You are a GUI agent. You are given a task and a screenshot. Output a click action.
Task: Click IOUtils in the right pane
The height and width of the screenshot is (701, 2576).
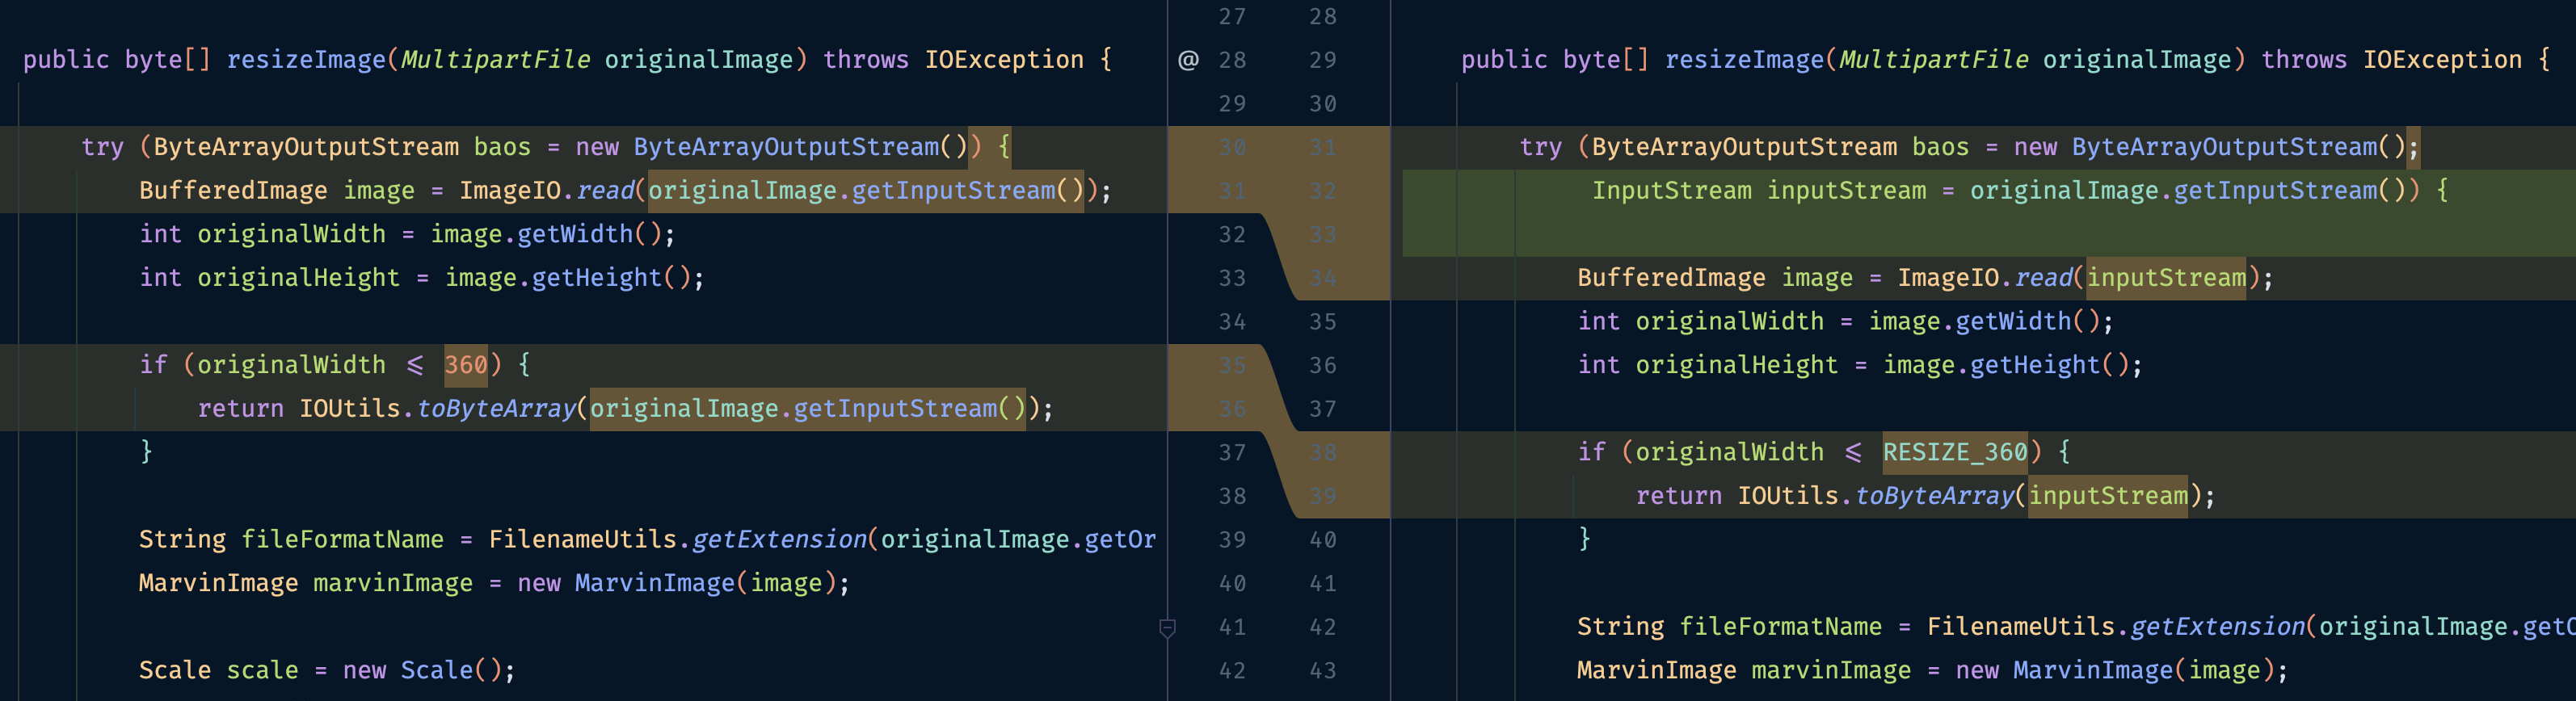click(1788, 496)
